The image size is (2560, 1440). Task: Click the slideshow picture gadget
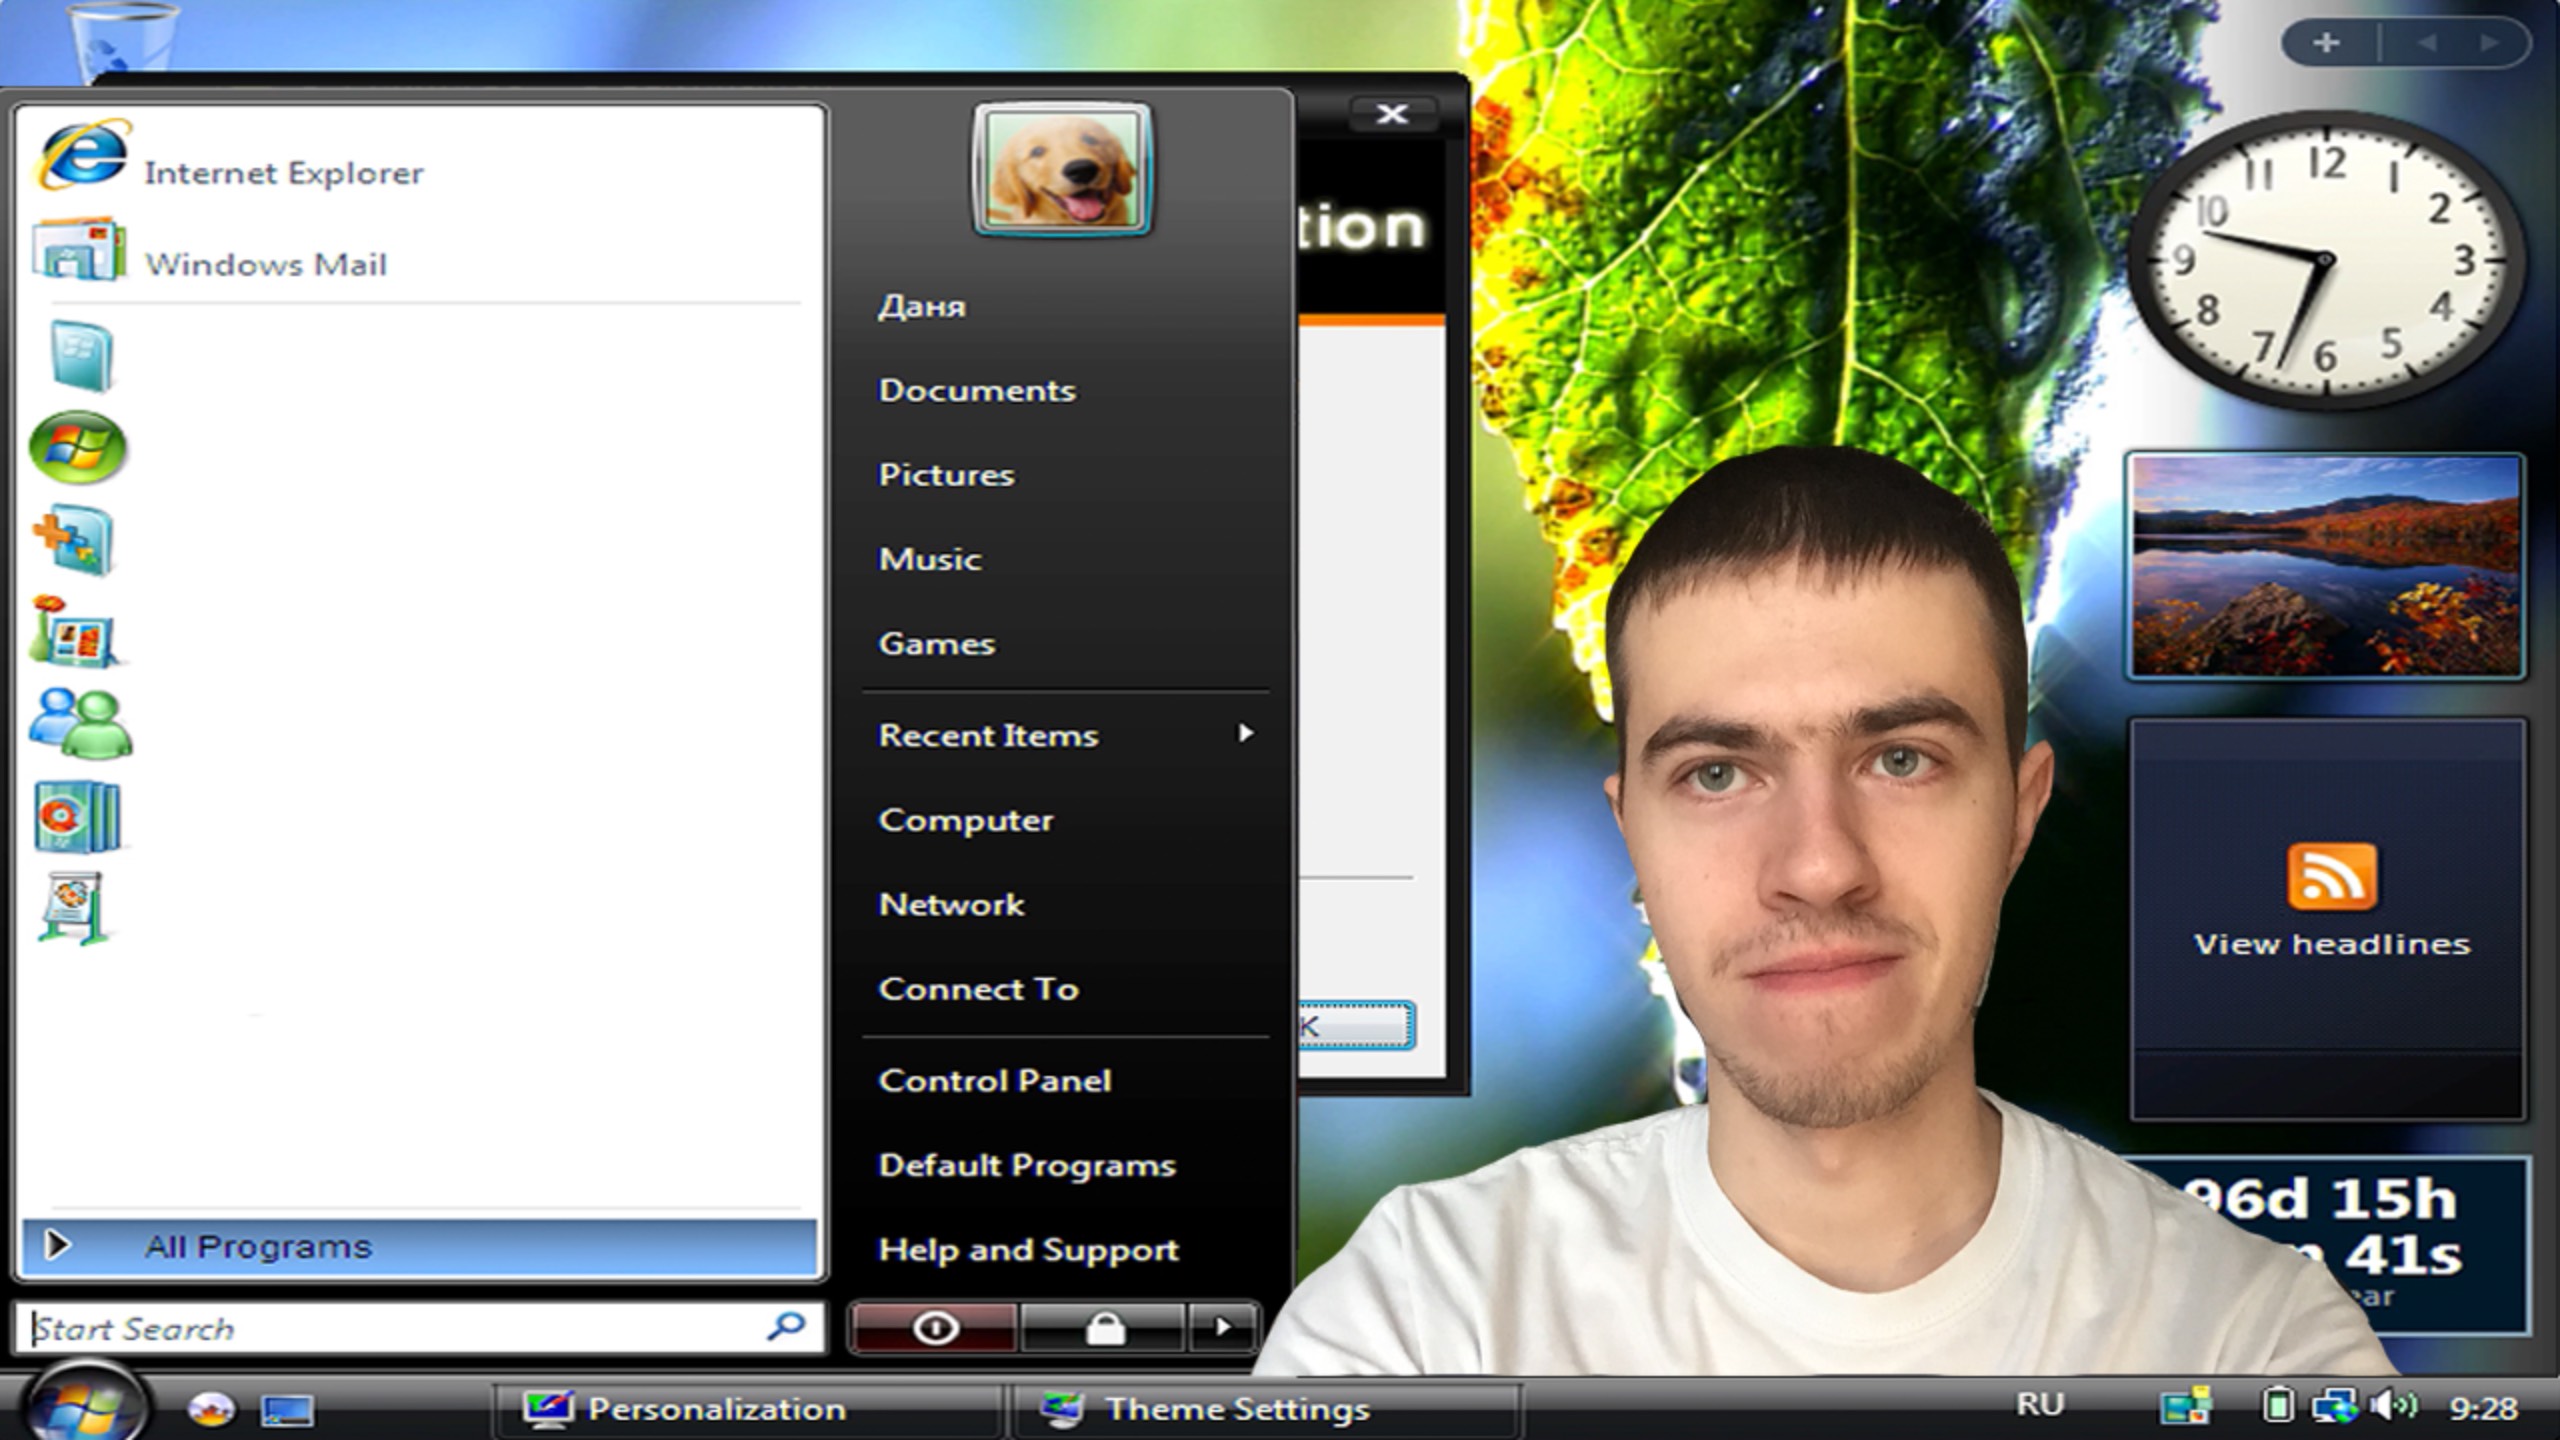pyautogui.click(x=2326, y=566)
